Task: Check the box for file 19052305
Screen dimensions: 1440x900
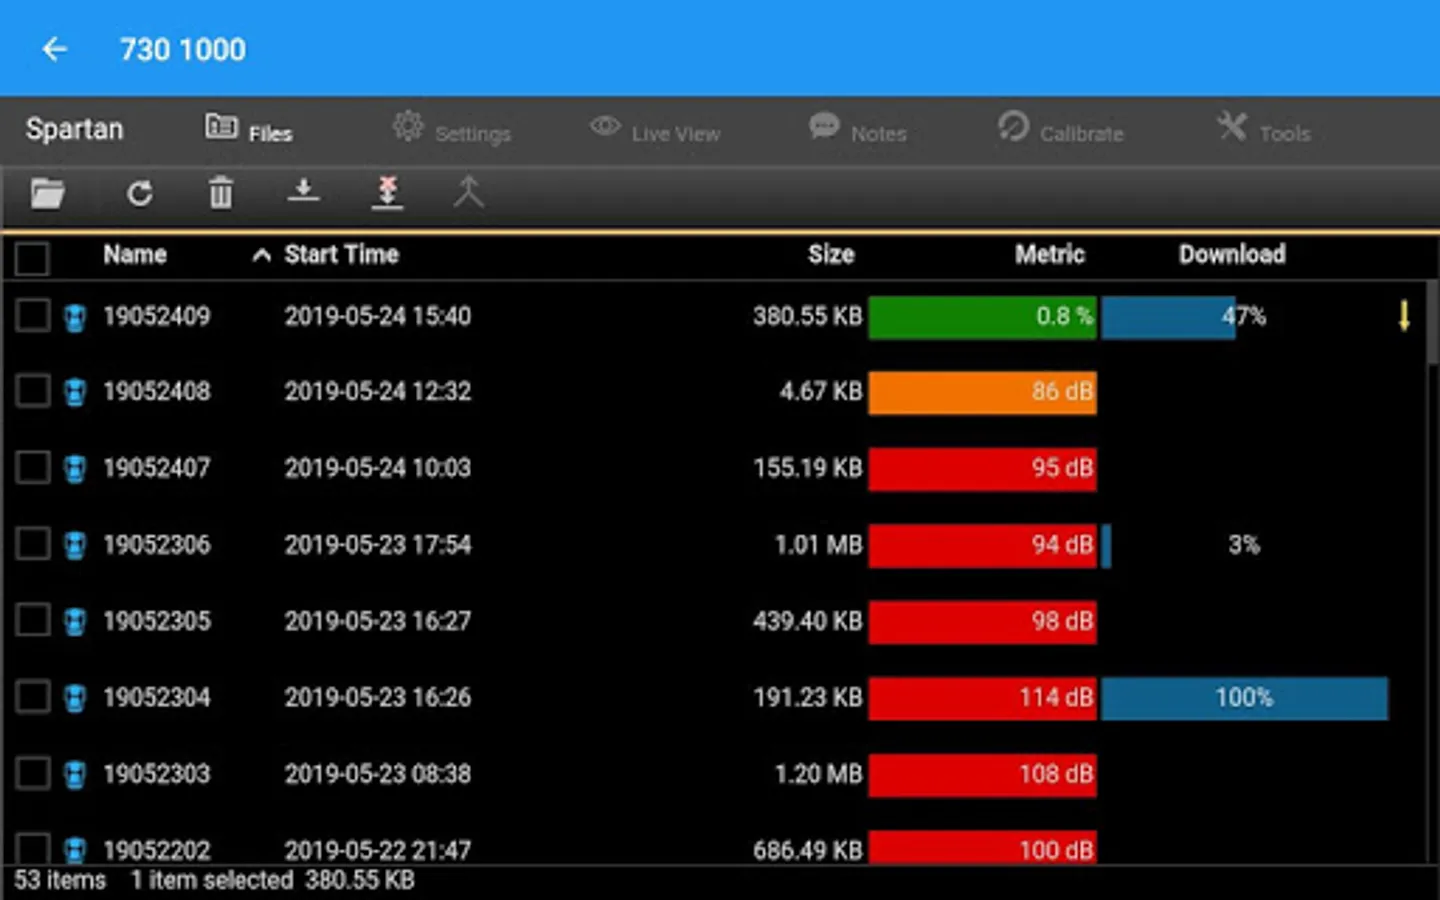Action: pos(32,620)
